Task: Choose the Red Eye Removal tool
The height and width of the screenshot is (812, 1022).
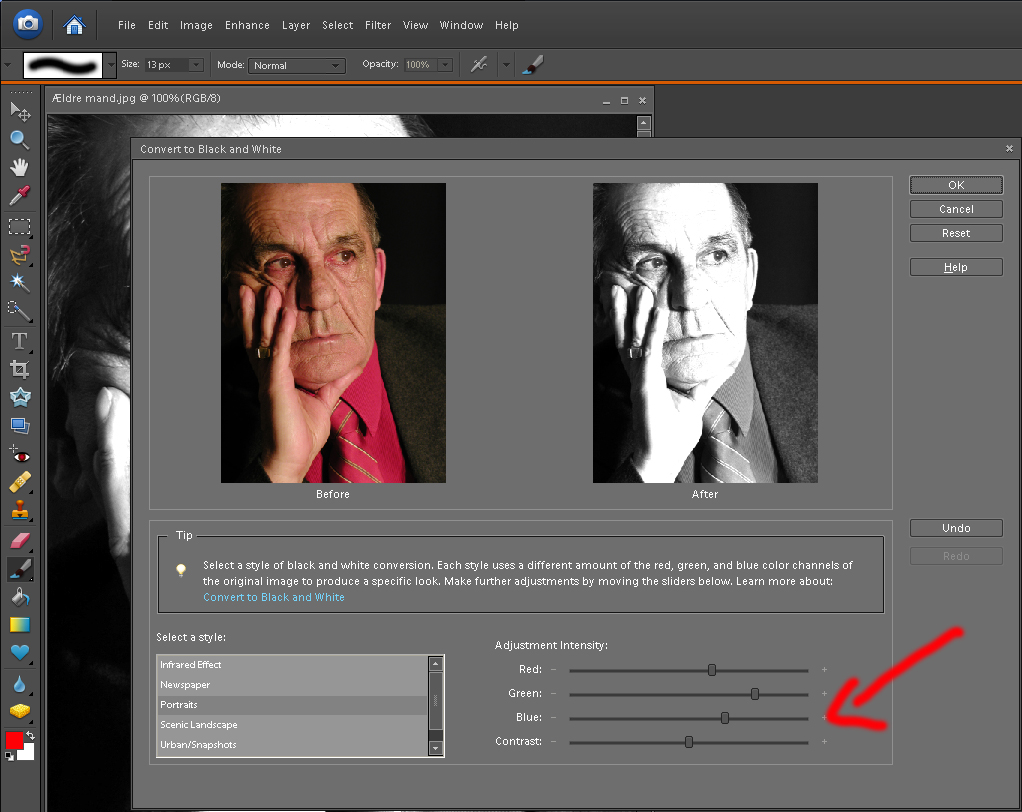Action: click(x=20, y=456)
